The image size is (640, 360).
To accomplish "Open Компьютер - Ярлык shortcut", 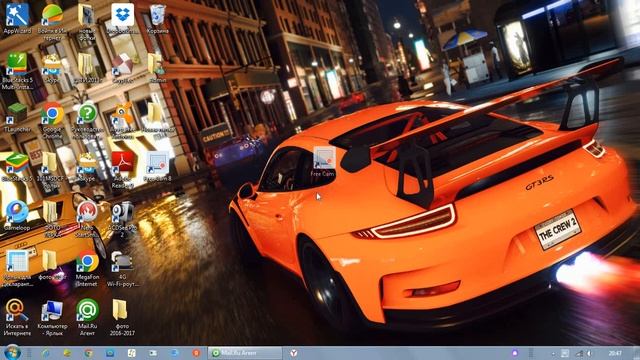I will tap(52, 318).
